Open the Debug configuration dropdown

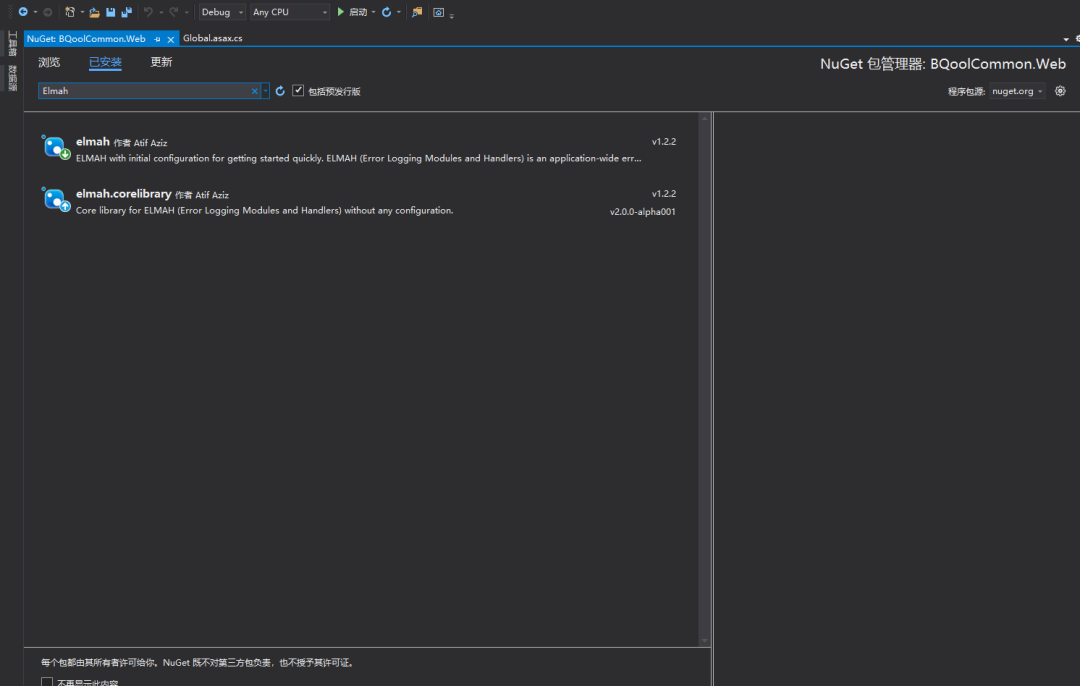(x=222, y=12)
